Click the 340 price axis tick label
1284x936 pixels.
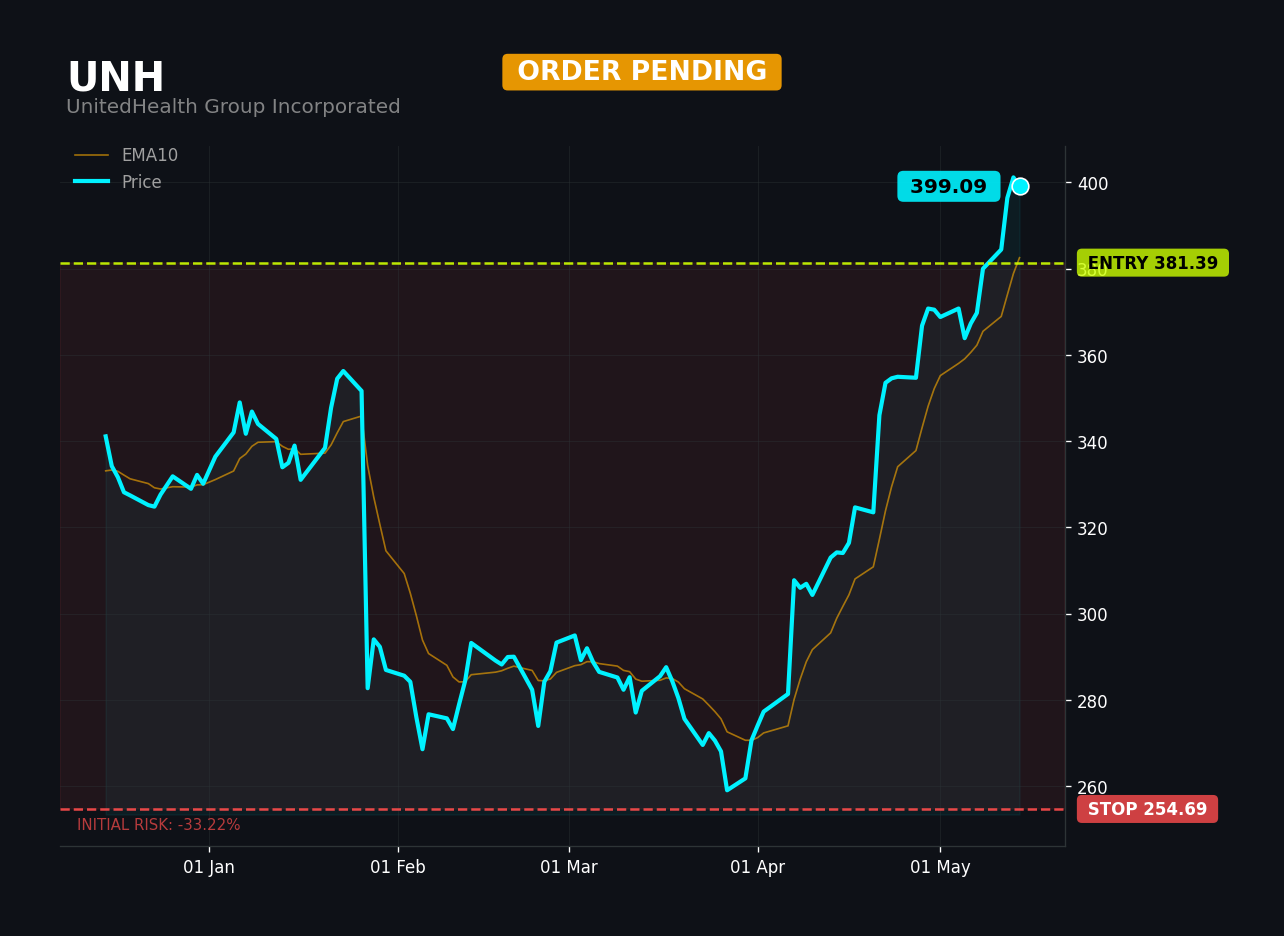coord(1092,442)
